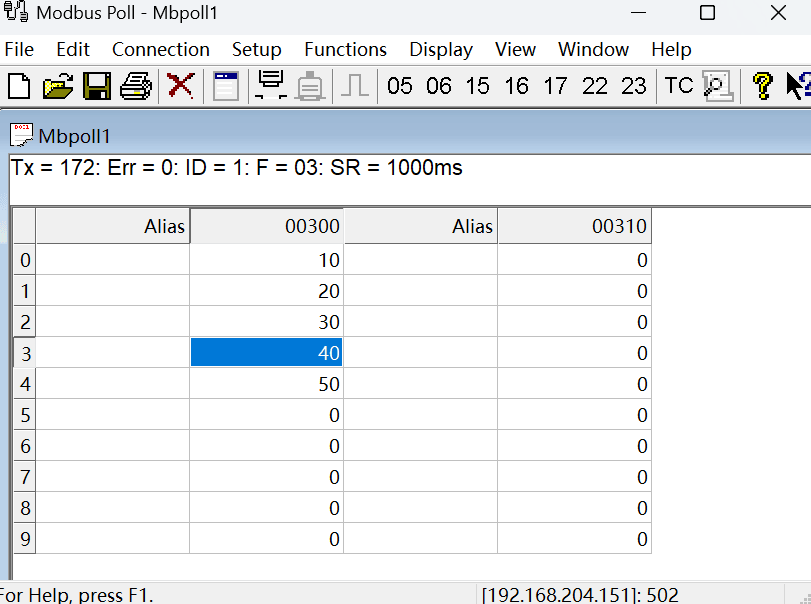Click the Connect icon in the toolbar
The height and width of the screenshot is (604, 811).
(271, 86)
